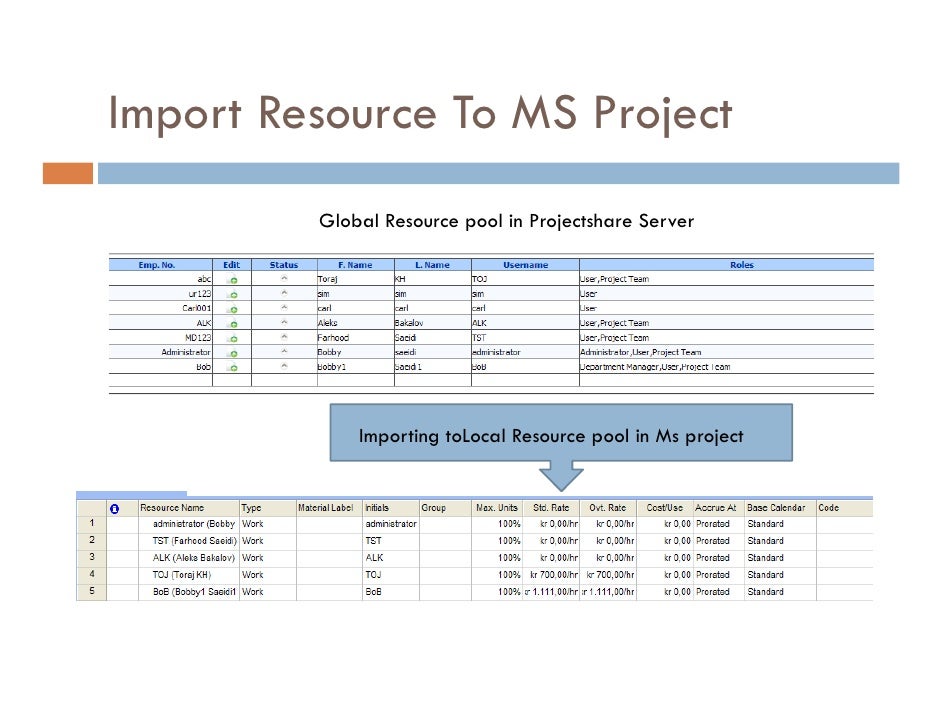Click the edit icon for employee ur123
The height and width of the screenshot is (728, 942).
pyautogui.click(x=232, y=294)
